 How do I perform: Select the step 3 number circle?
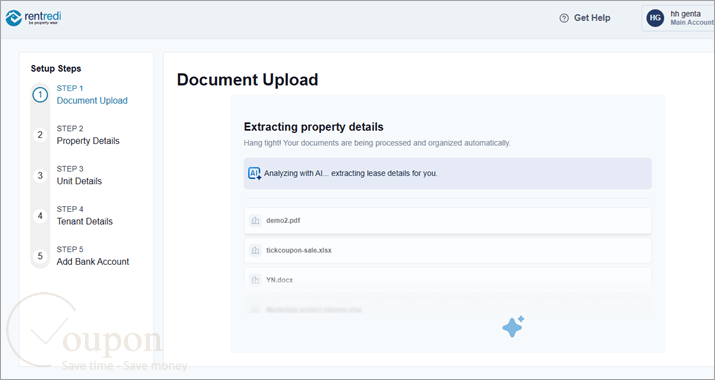(x=40, y=175)
